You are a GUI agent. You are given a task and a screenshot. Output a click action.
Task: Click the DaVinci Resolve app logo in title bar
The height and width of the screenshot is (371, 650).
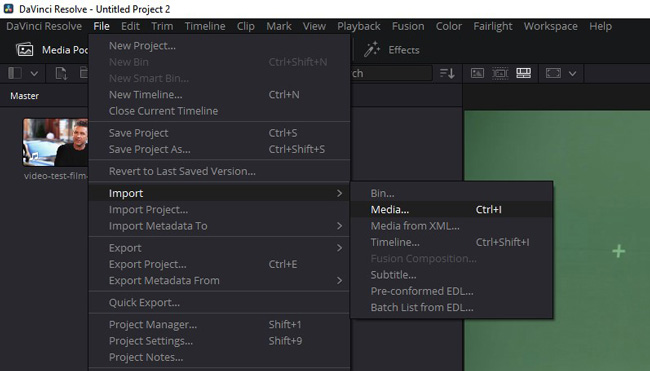tap(8, 9)
